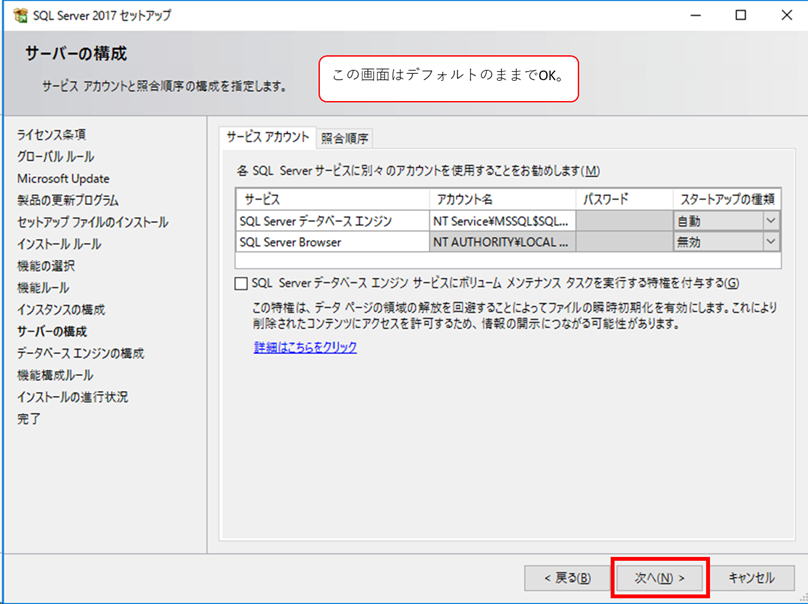Image resolution: width=808 pixels, height=604 pixels.
Task: Enable volume maintenance task privilege checkbox
Action: [x=241, y=283]
